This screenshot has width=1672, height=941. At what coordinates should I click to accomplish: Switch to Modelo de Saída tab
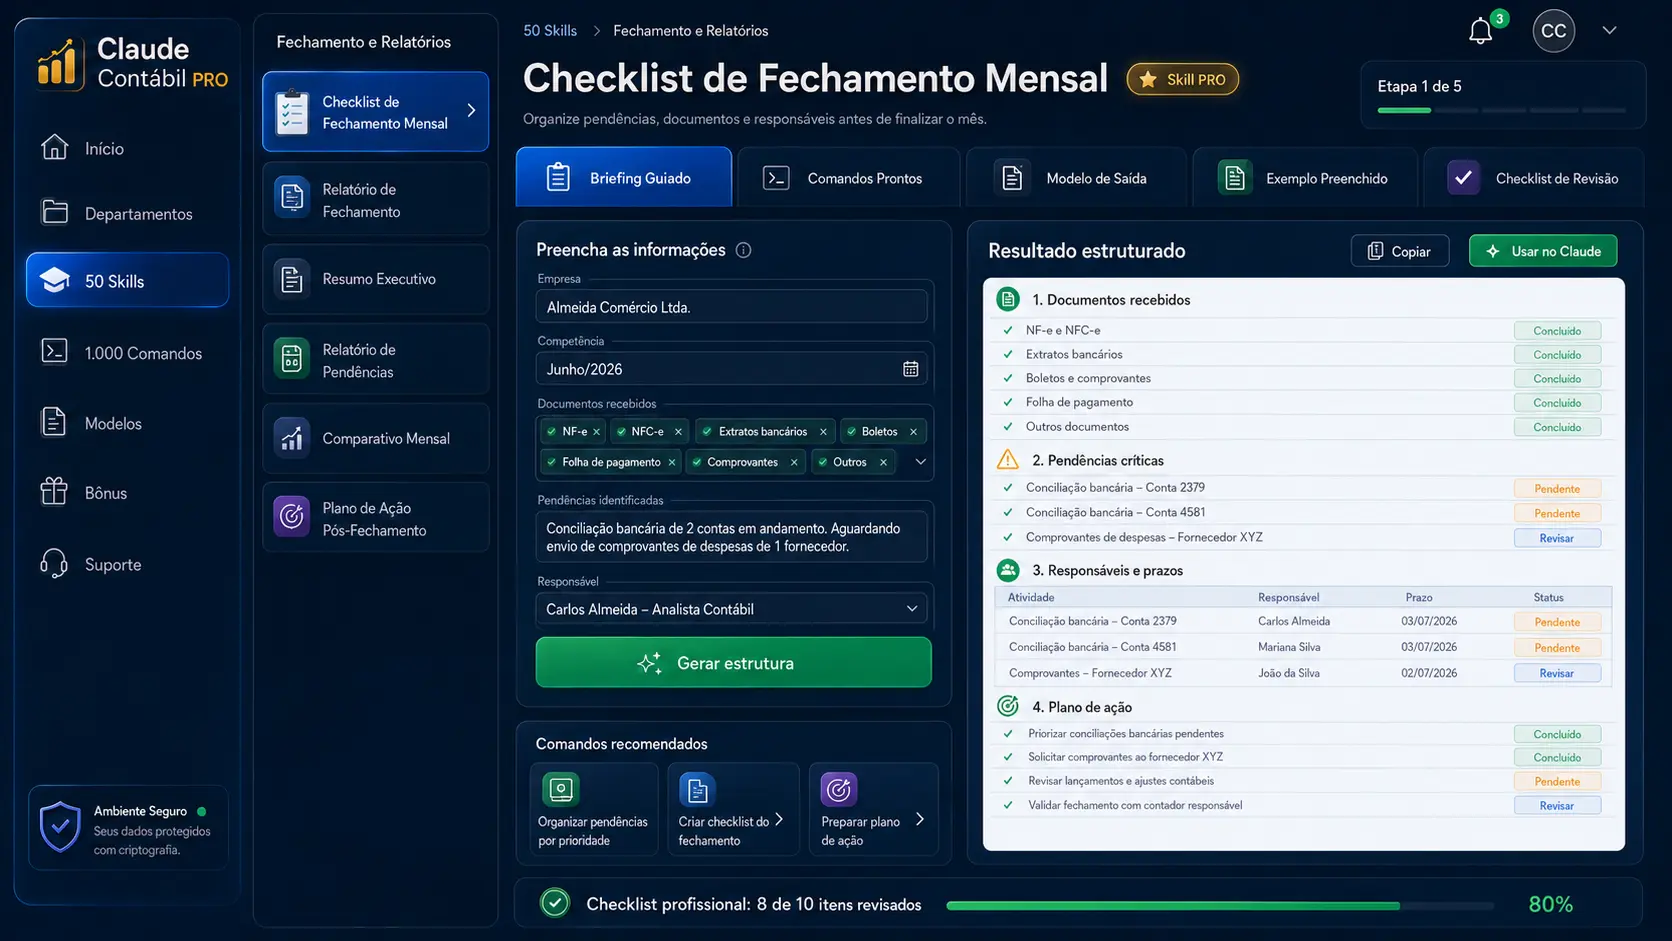[1076, 178]
